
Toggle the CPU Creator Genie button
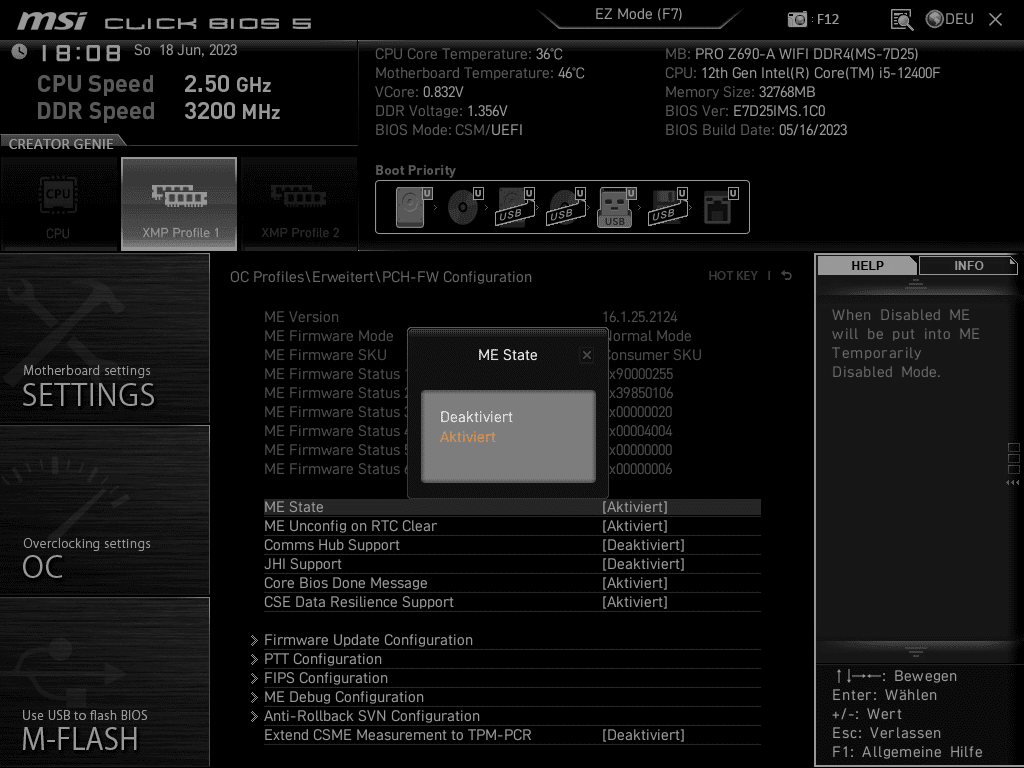click(x=58, y=204)
